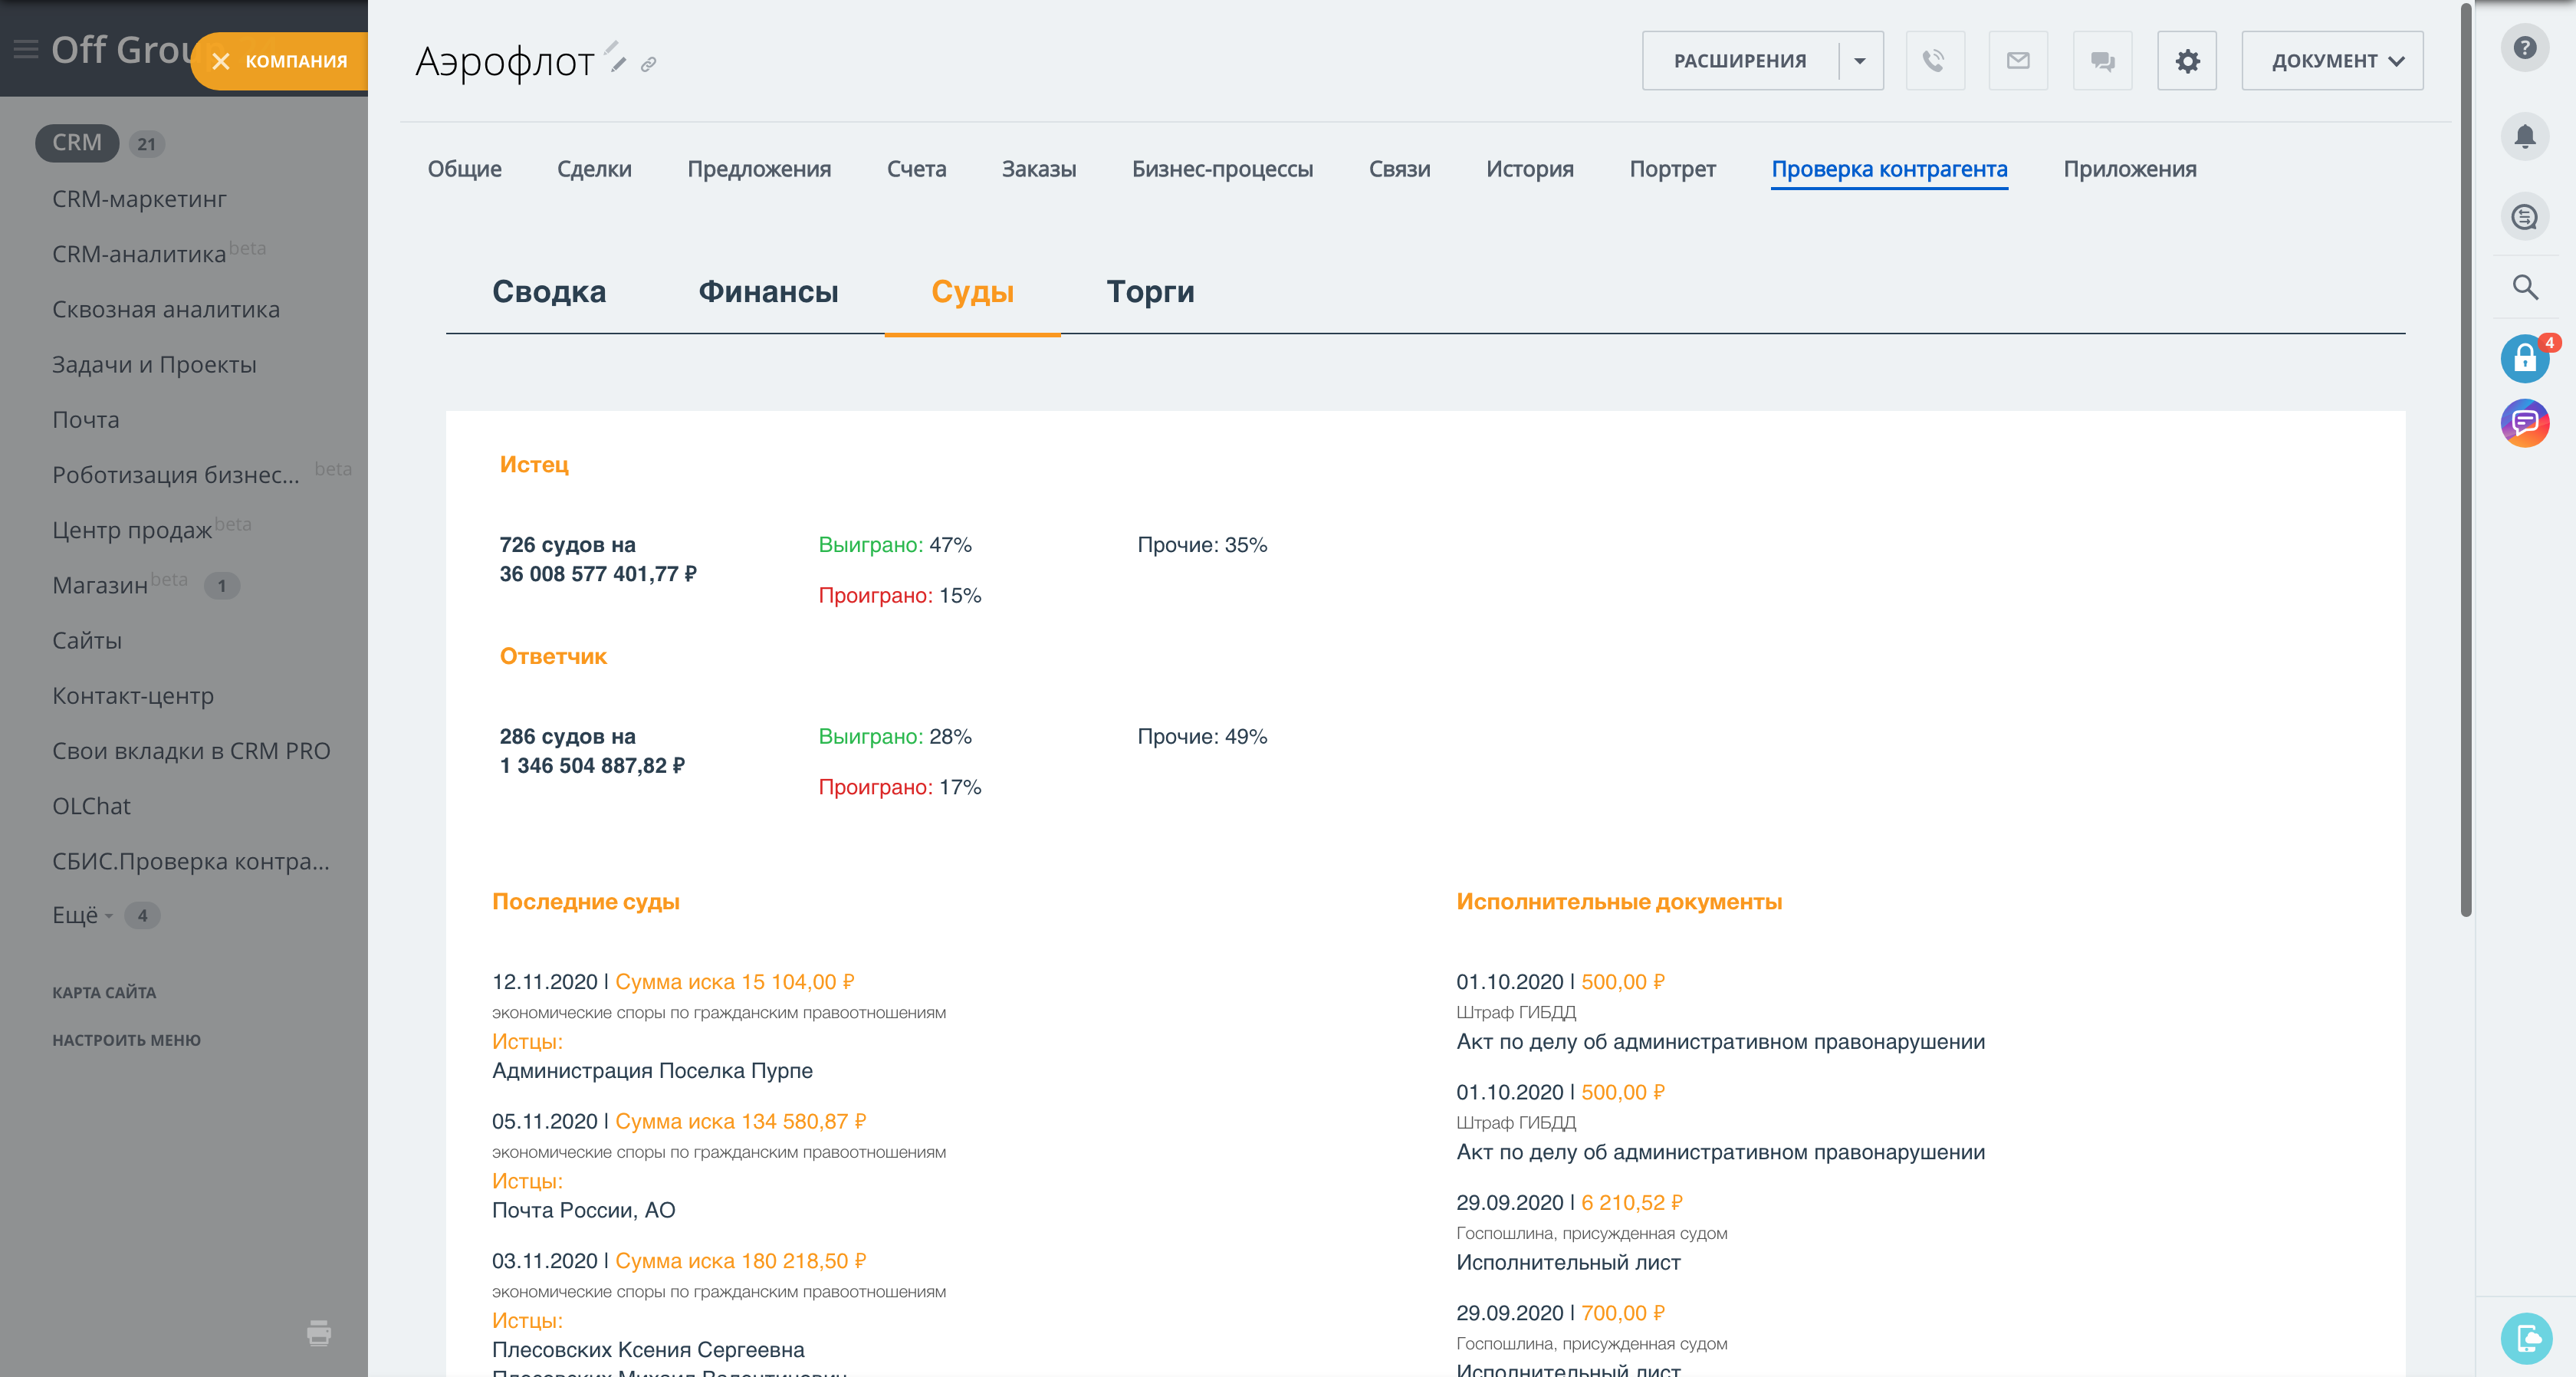This screenshot has width=2576, height=1377.
Task: Click the pencil edit icon next to Аэрофлот
Action: click(618, 65)
